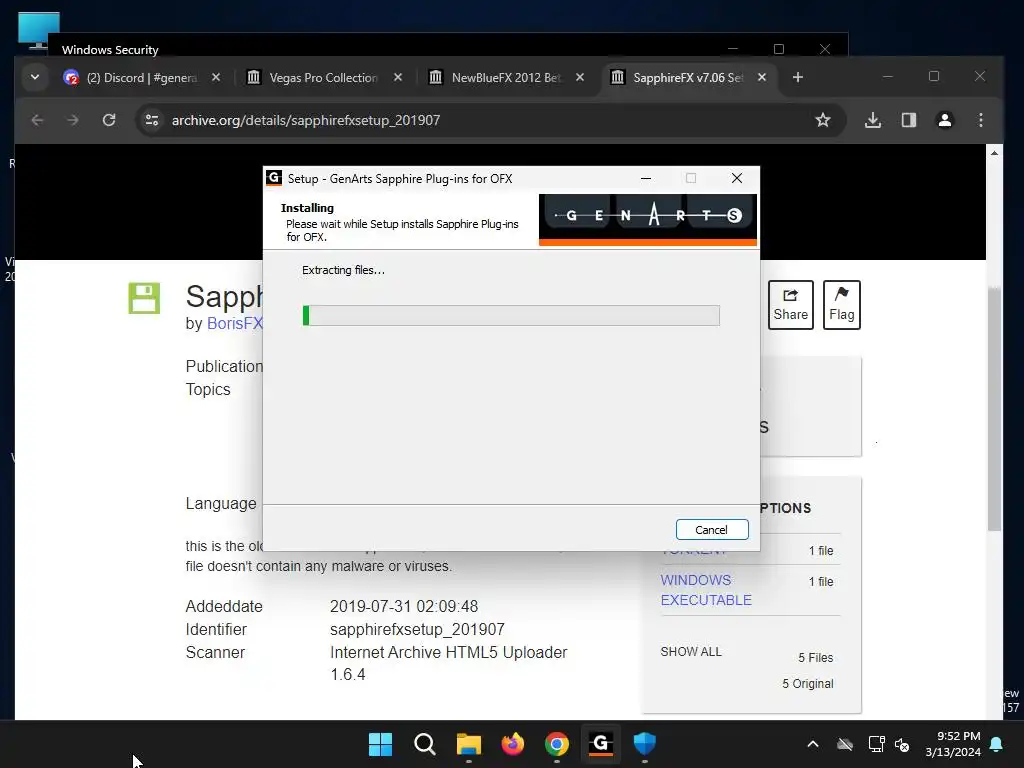Open a new browser tab

[x=797, y=78]
